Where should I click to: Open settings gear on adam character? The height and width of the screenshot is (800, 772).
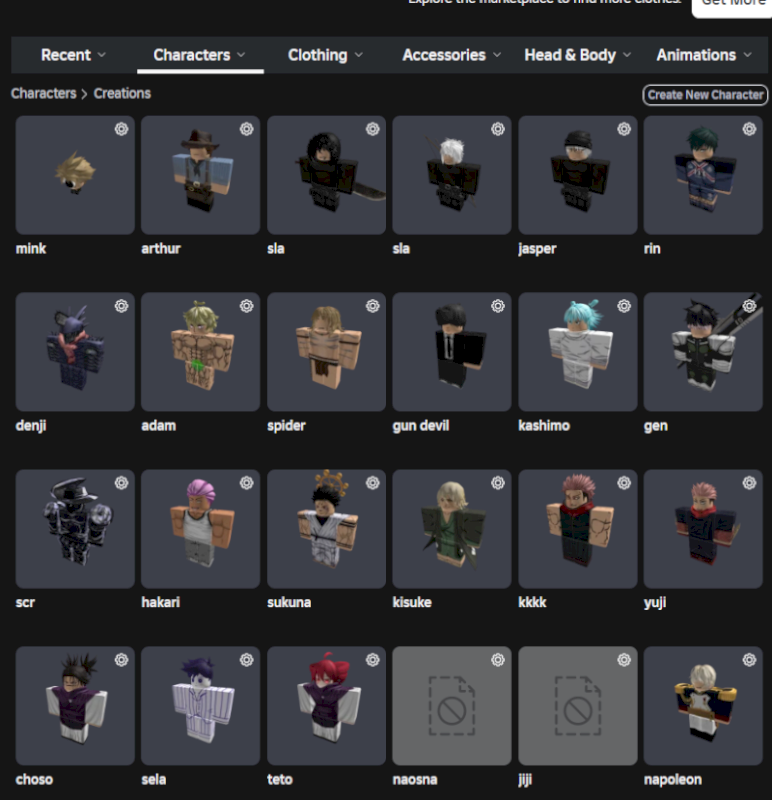pyautogui.click(x=246, y=306)
